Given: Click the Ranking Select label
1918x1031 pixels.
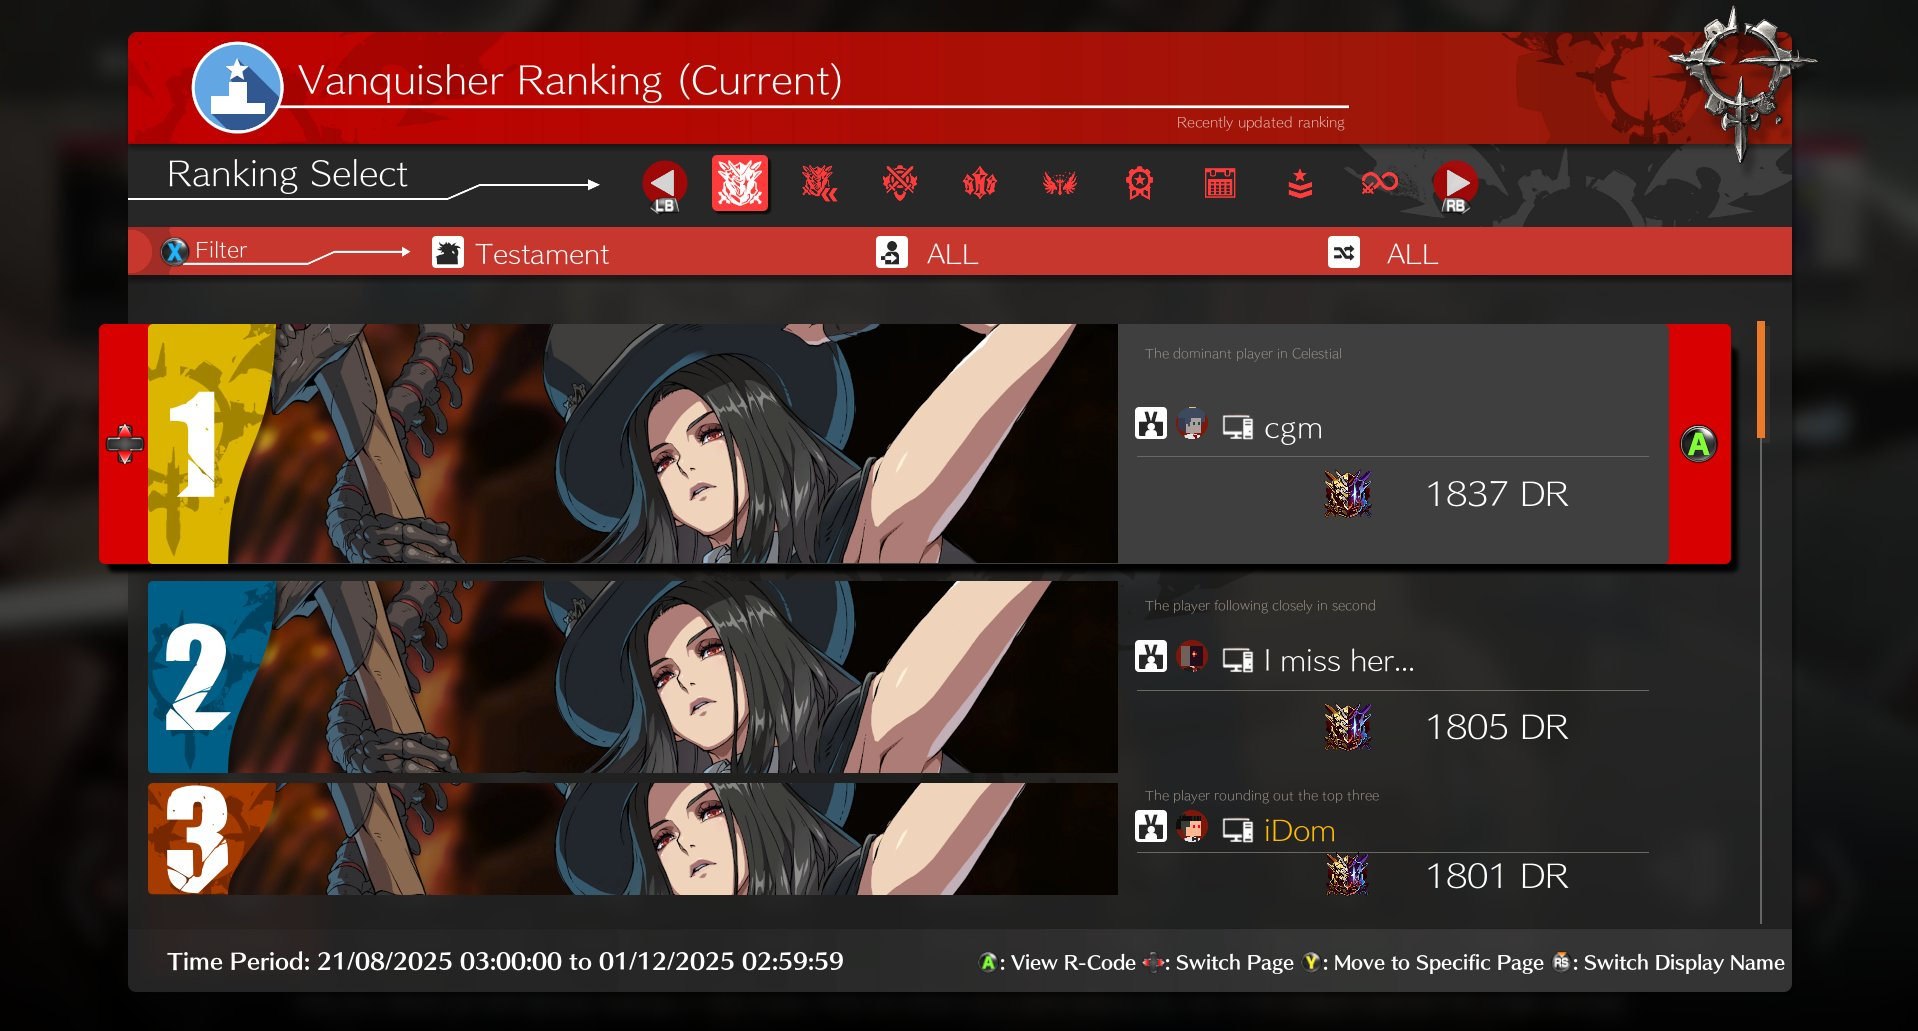Looking at the screenshot, I should pyautogui.click(x=287, y=174).
